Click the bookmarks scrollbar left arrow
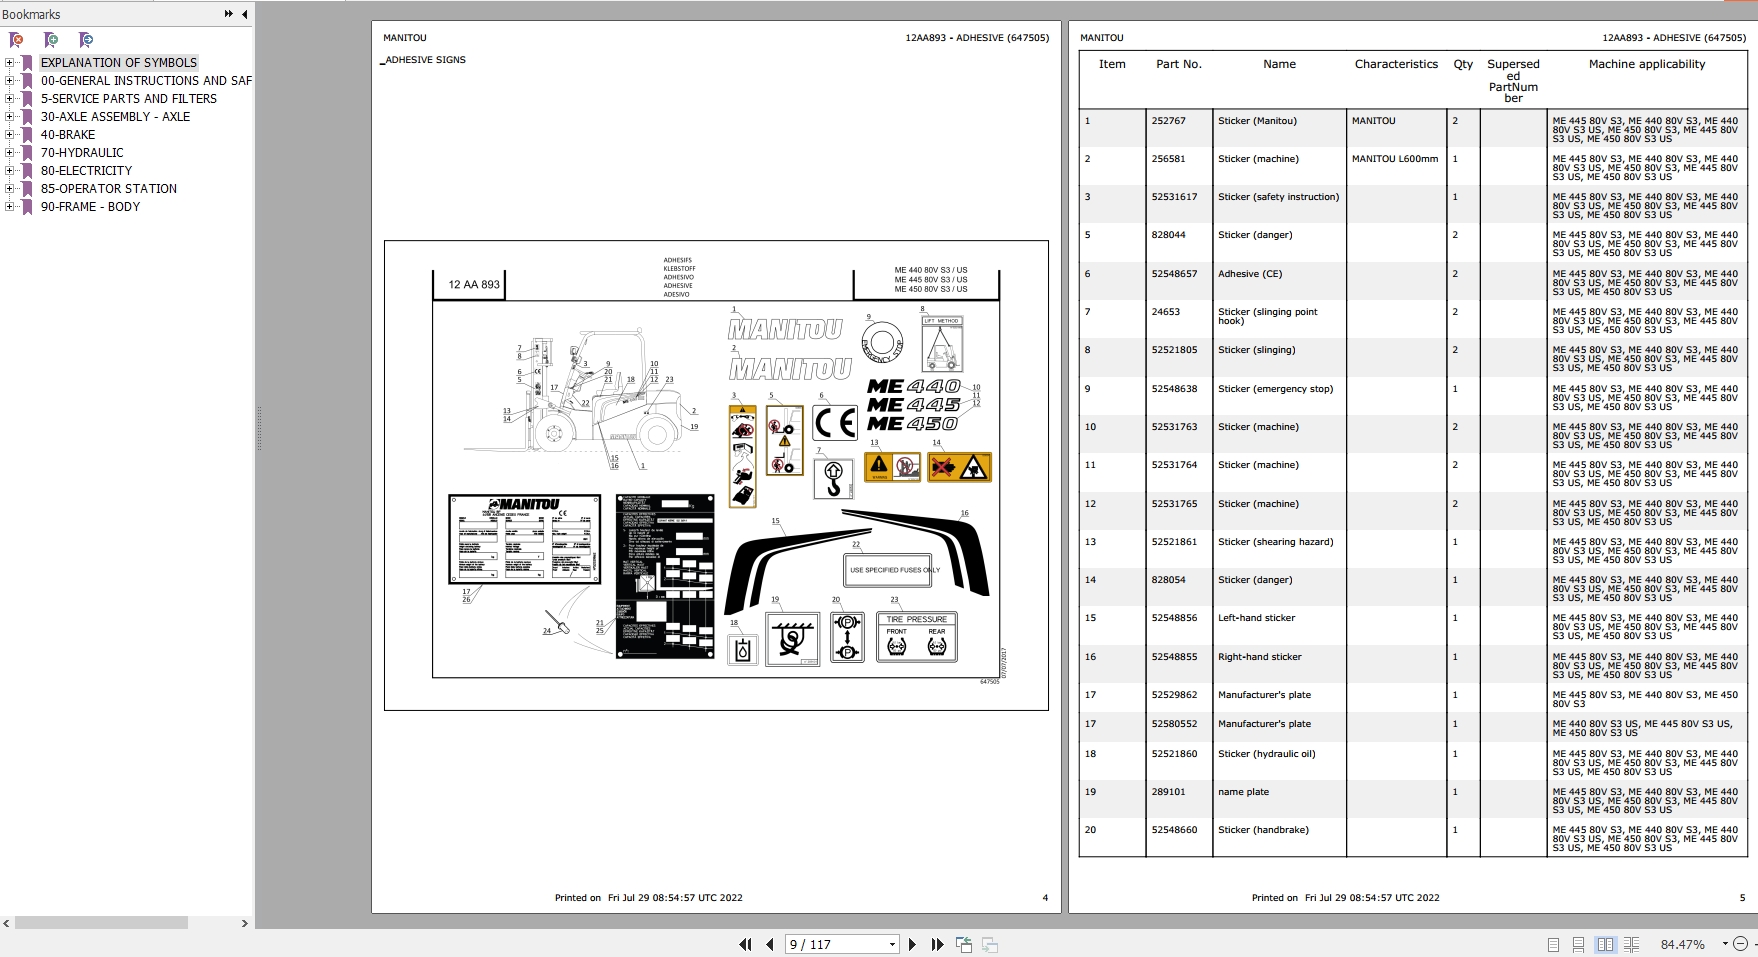The width and height of the screenshot is (1758, 957). (6, 923)
